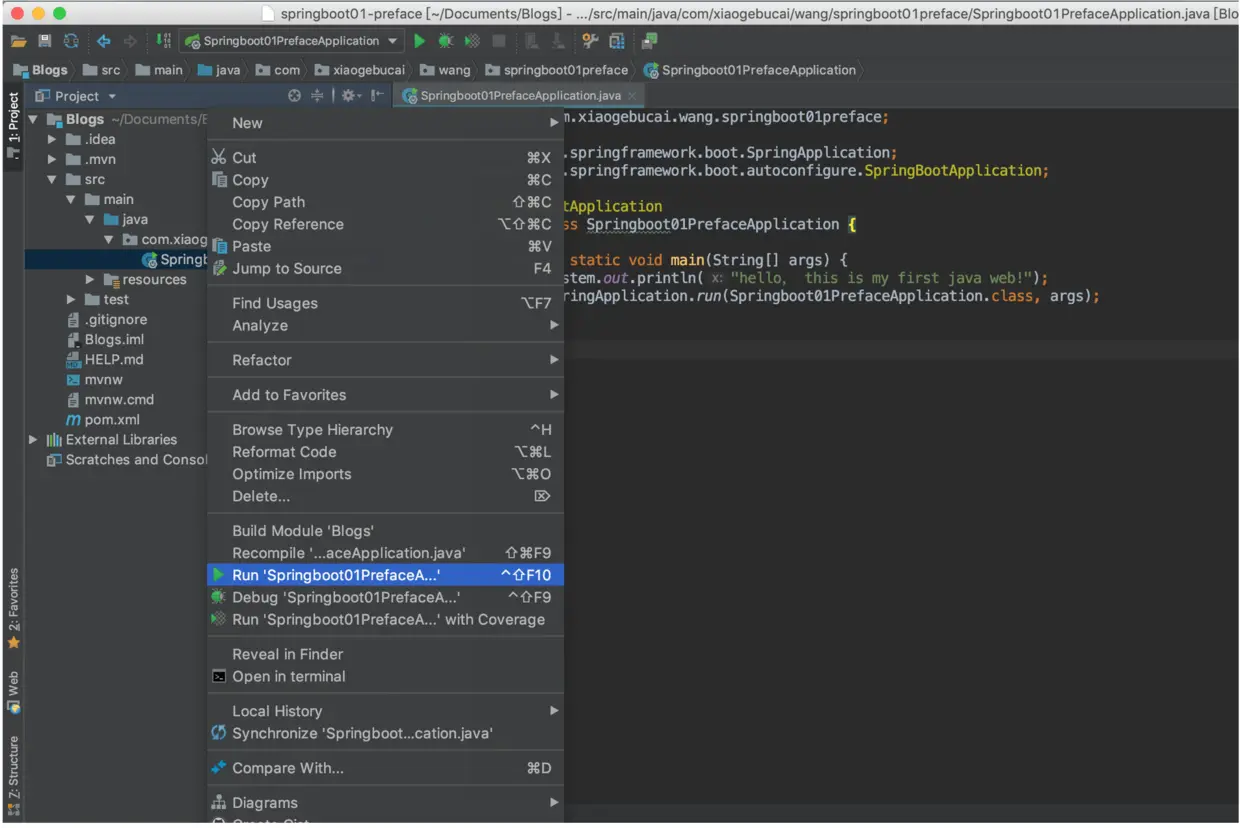This screenshot has width=1240, height=828.
Task: Choose Open in terminal from the menu
Action: [x=385, y=676]
